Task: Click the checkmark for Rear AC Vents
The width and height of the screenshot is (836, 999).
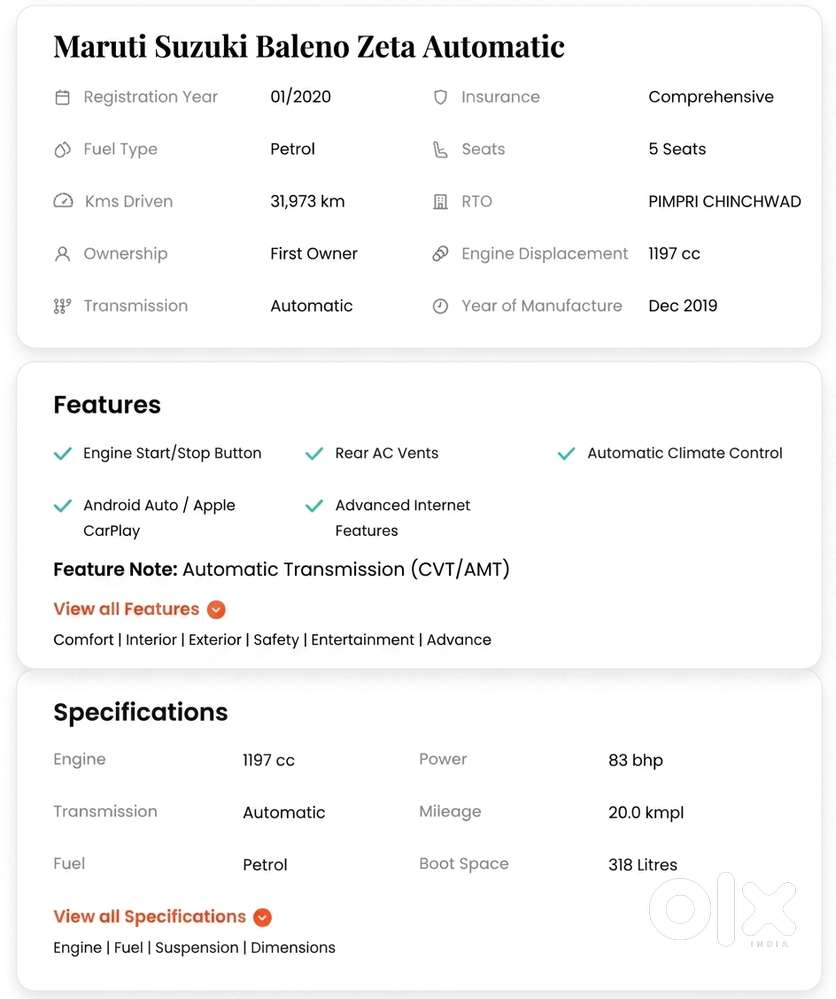Action: pos(314,454)
